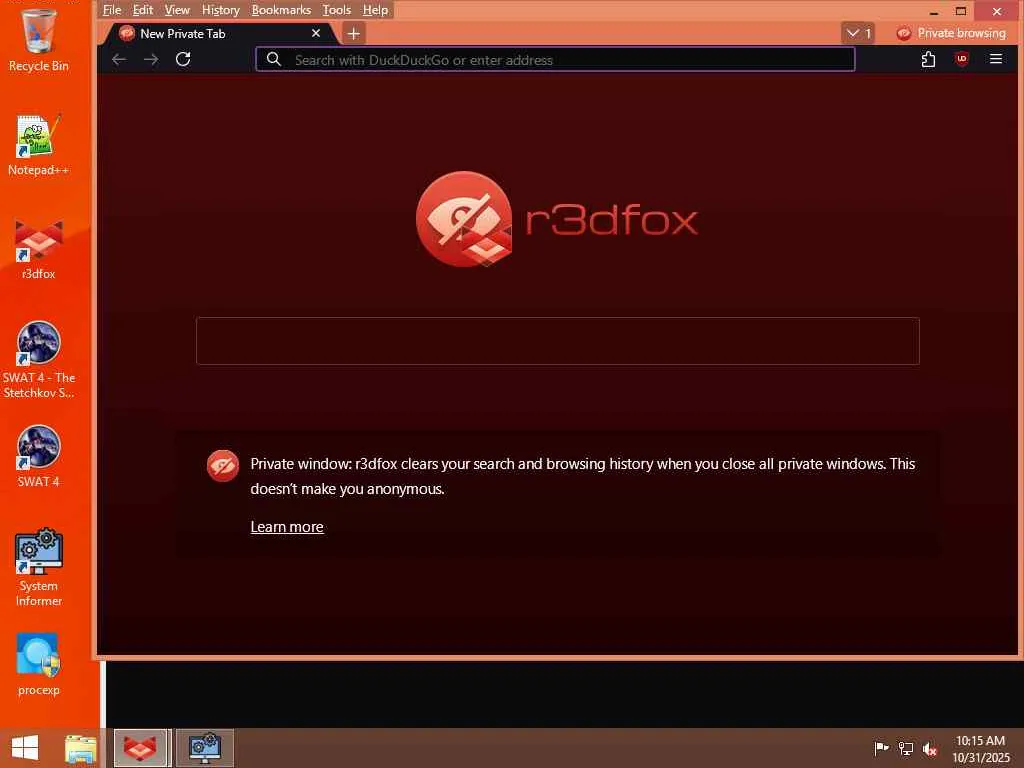
Task: Click the Private browsing indicator
Action: point(950,33)
